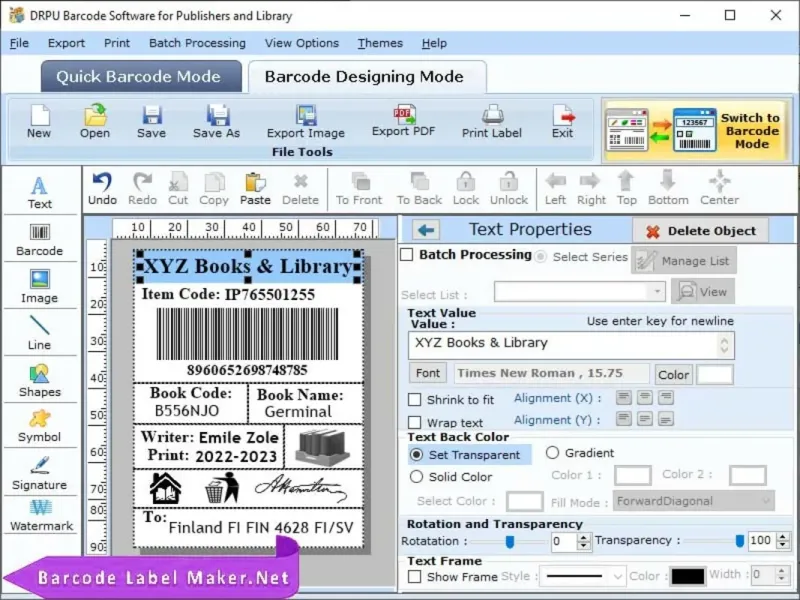Align object to Top

(x=627, y=189)
